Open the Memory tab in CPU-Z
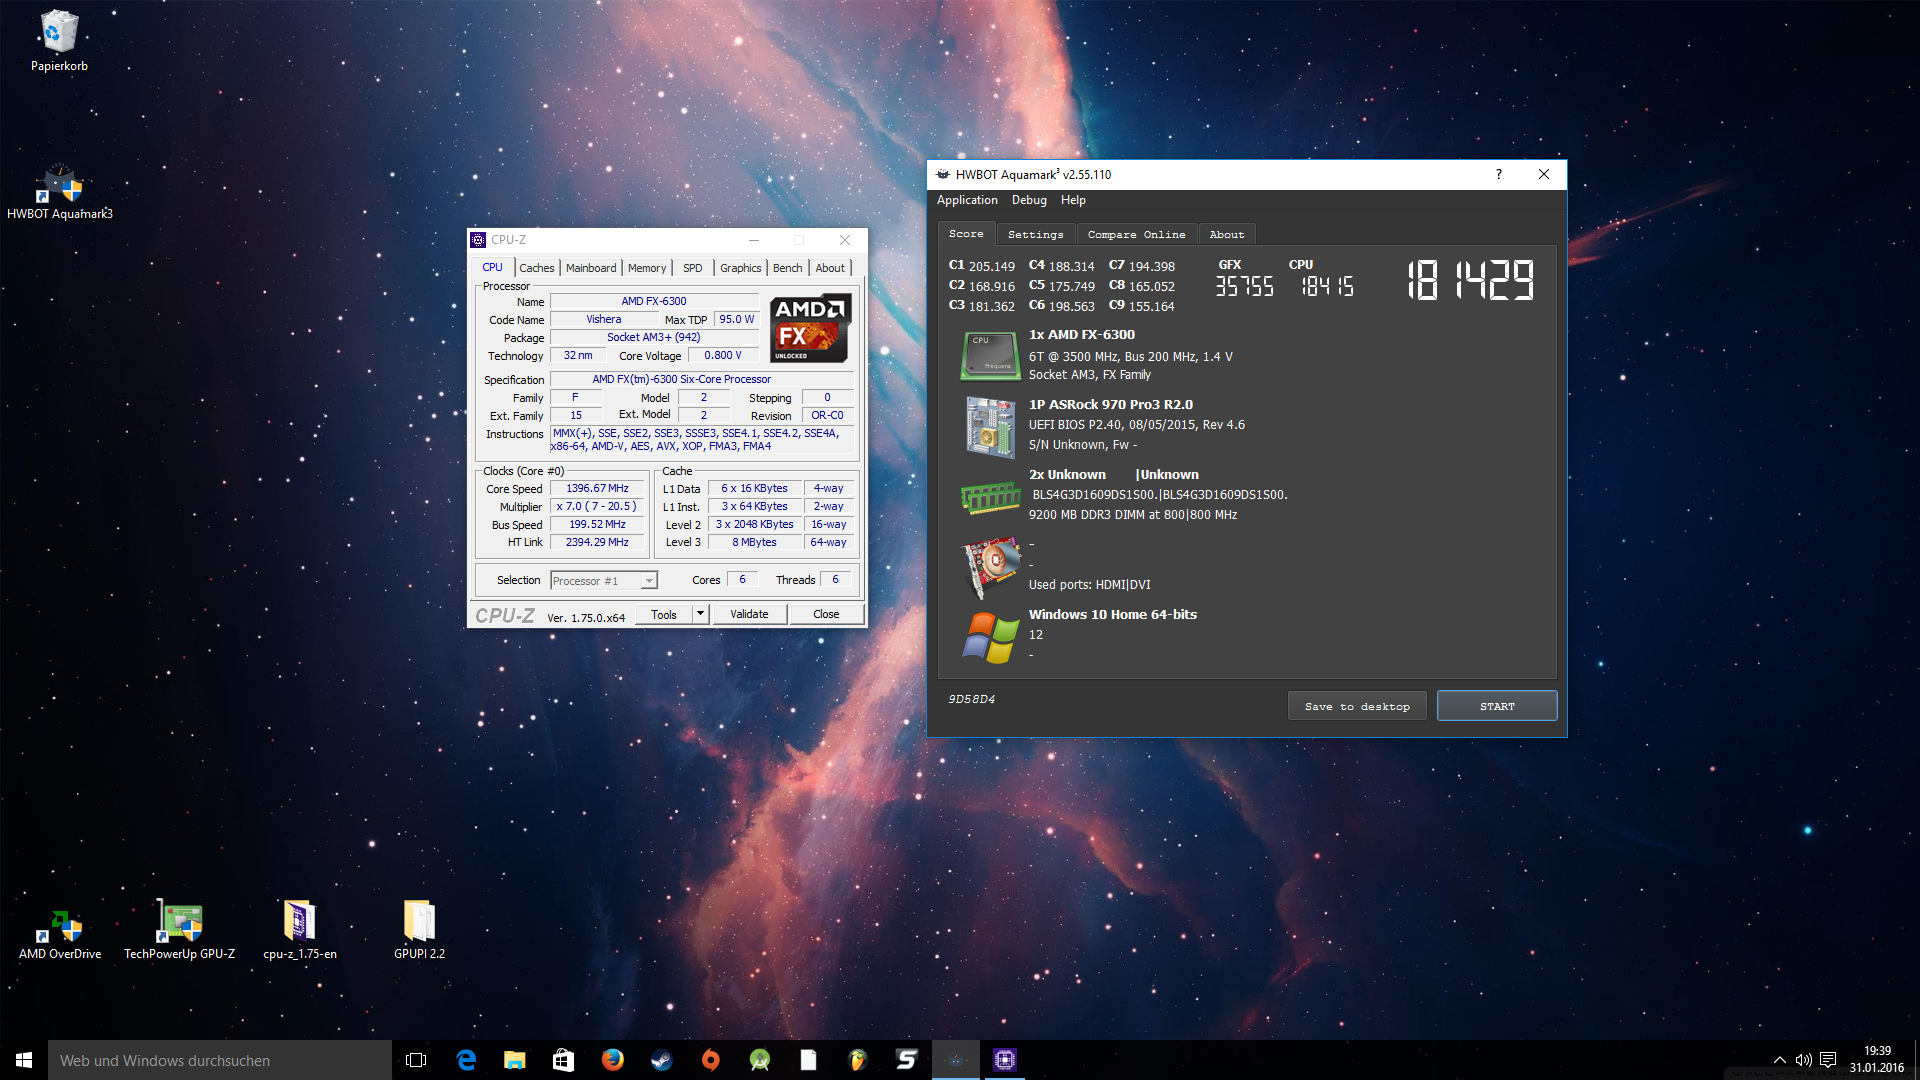 point(647,268)
